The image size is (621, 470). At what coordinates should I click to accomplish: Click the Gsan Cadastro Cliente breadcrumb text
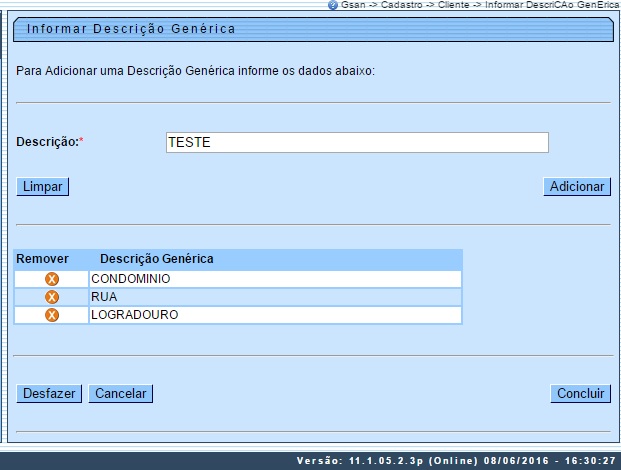[480, 5]
